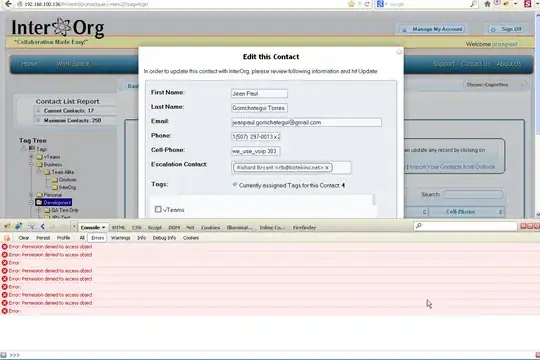The height and width of the screenshot is (360, 540).
Task: Open the red S toolbar extension icon
Action: tap(528, 4)
